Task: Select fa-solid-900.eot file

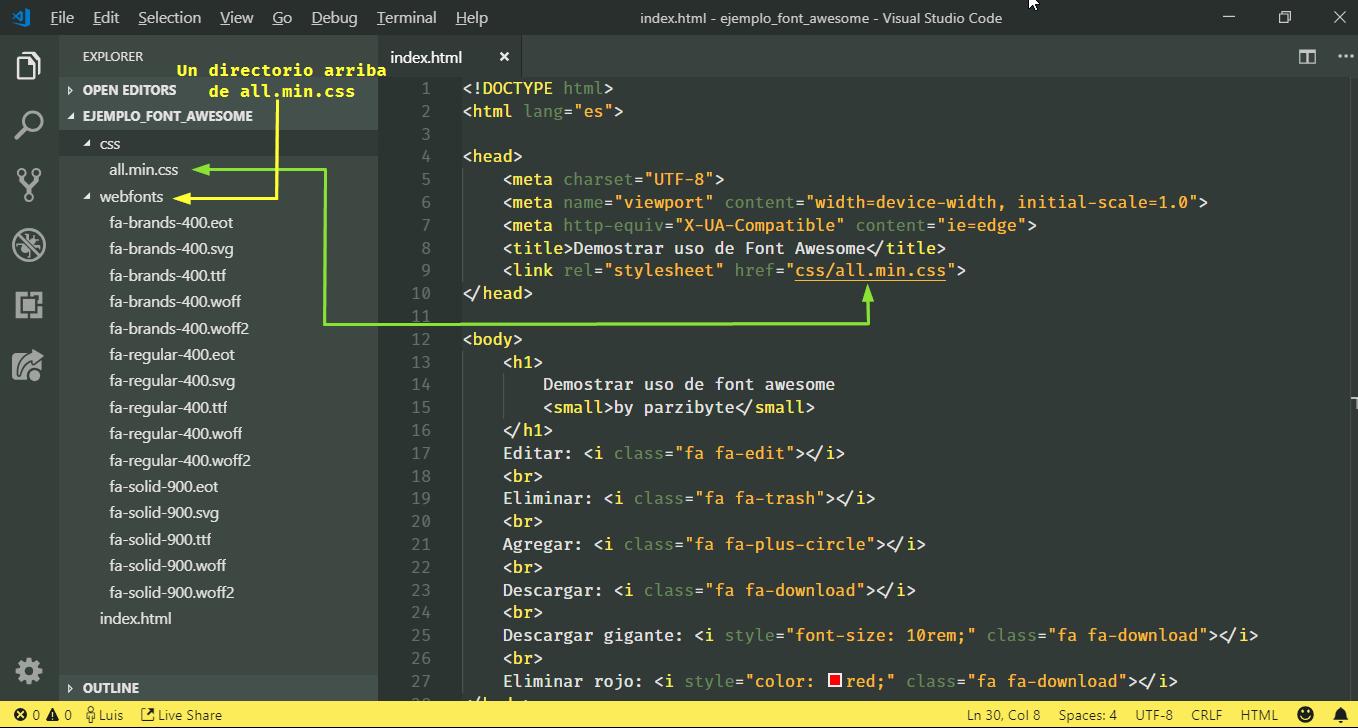Action: [x=164, y=487]
